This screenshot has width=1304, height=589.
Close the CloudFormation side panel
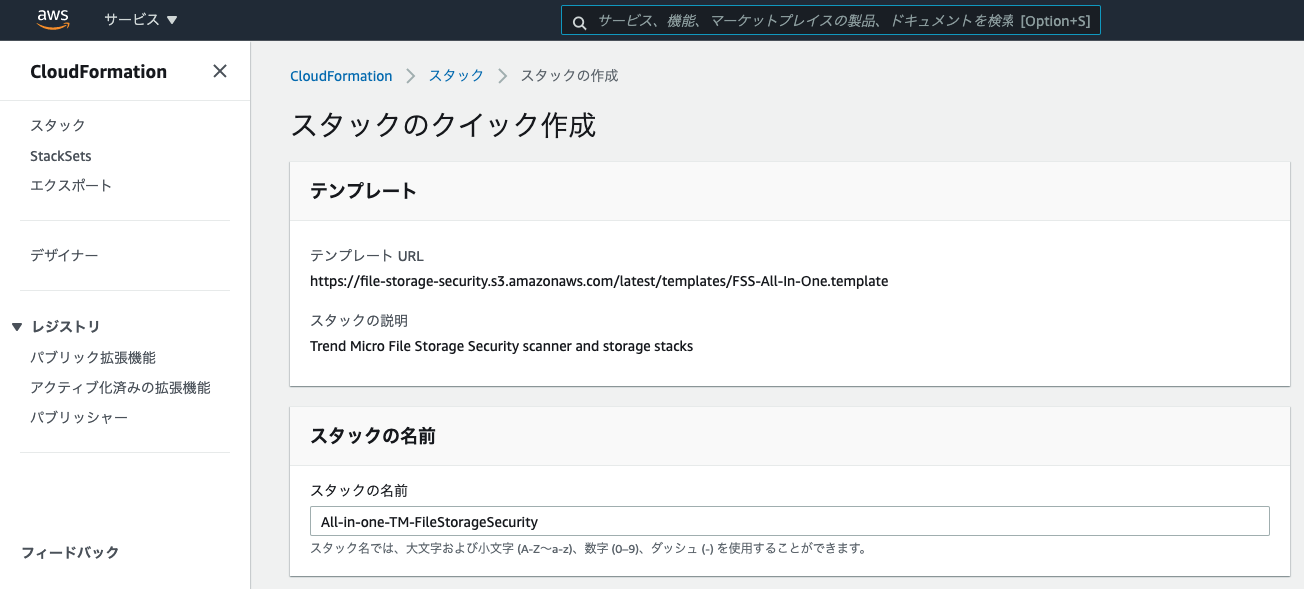[220, 71]
